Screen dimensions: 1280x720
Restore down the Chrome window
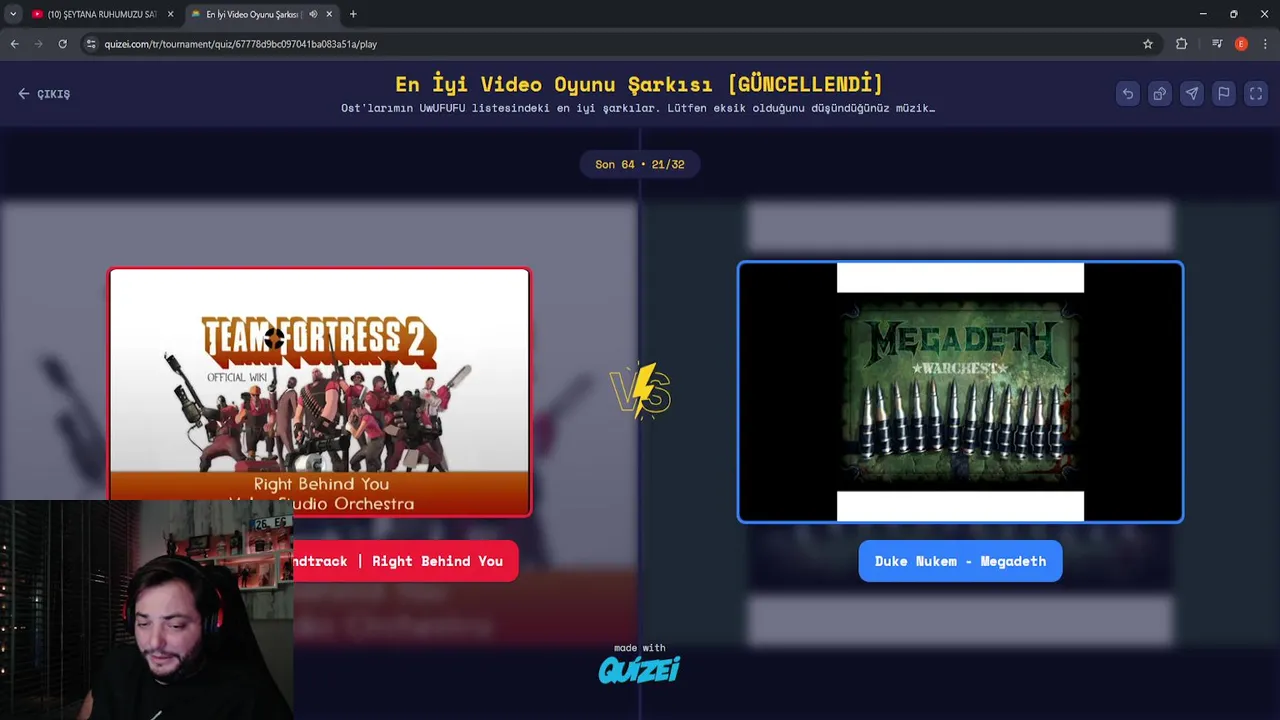coord(1233,14)
